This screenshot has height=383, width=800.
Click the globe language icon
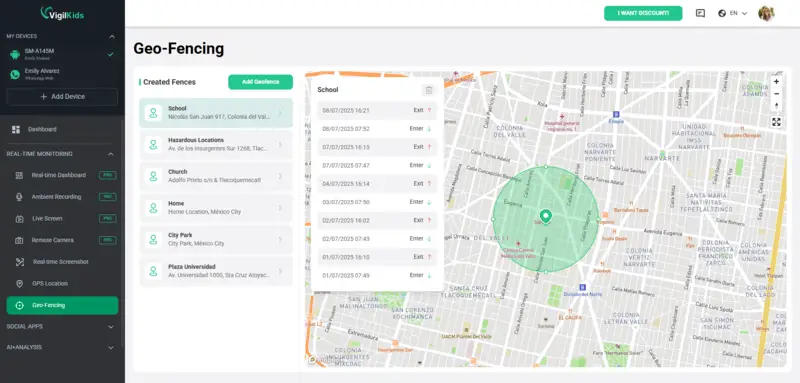722,13
